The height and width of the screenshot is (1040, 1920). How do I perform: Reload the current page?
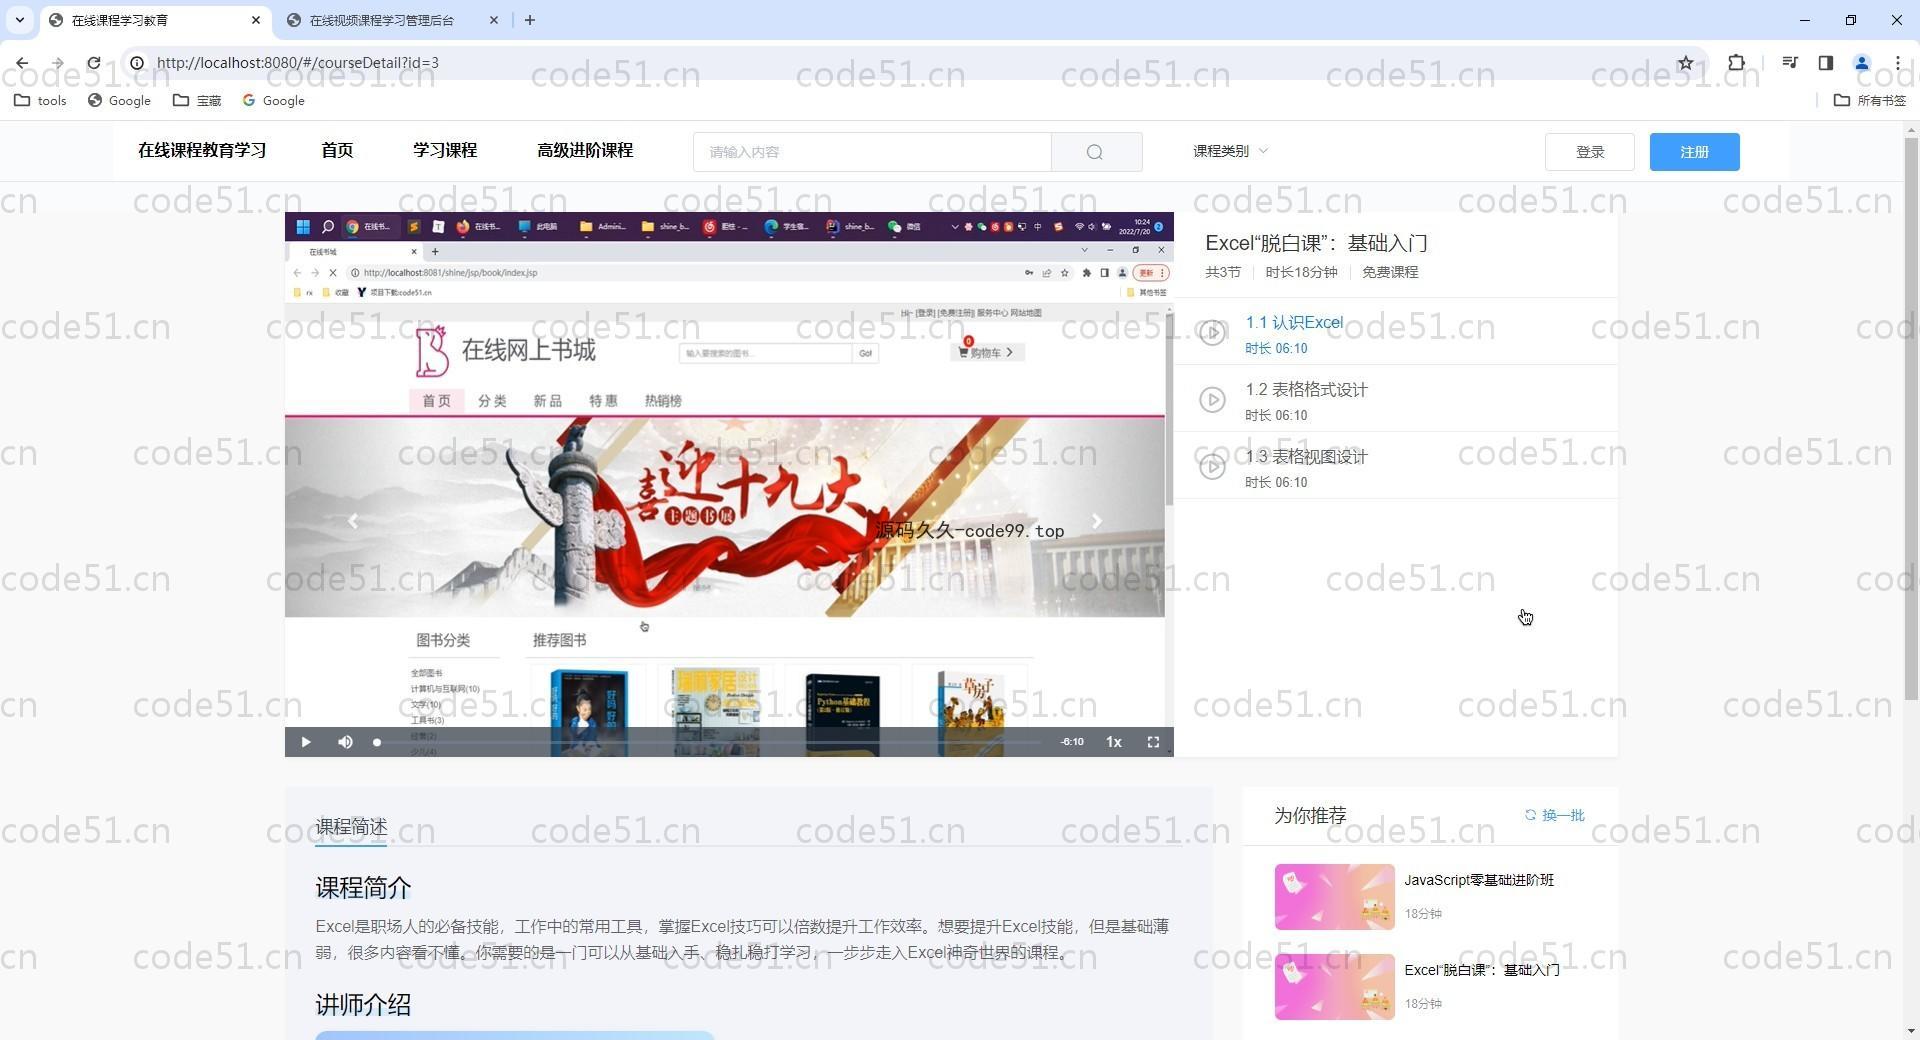pyautogui.click(x=94, y=63)
